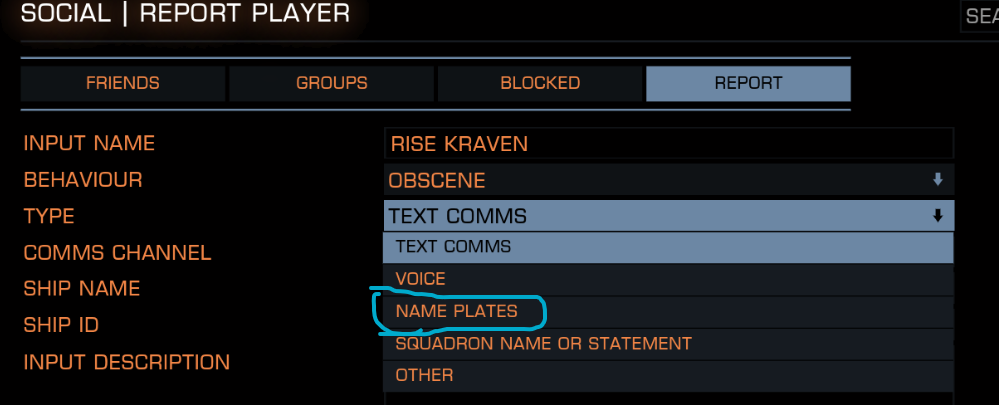Select Squadron Name or Statement option
Screen dimensions: 999x405
click(x=543, y=343)
